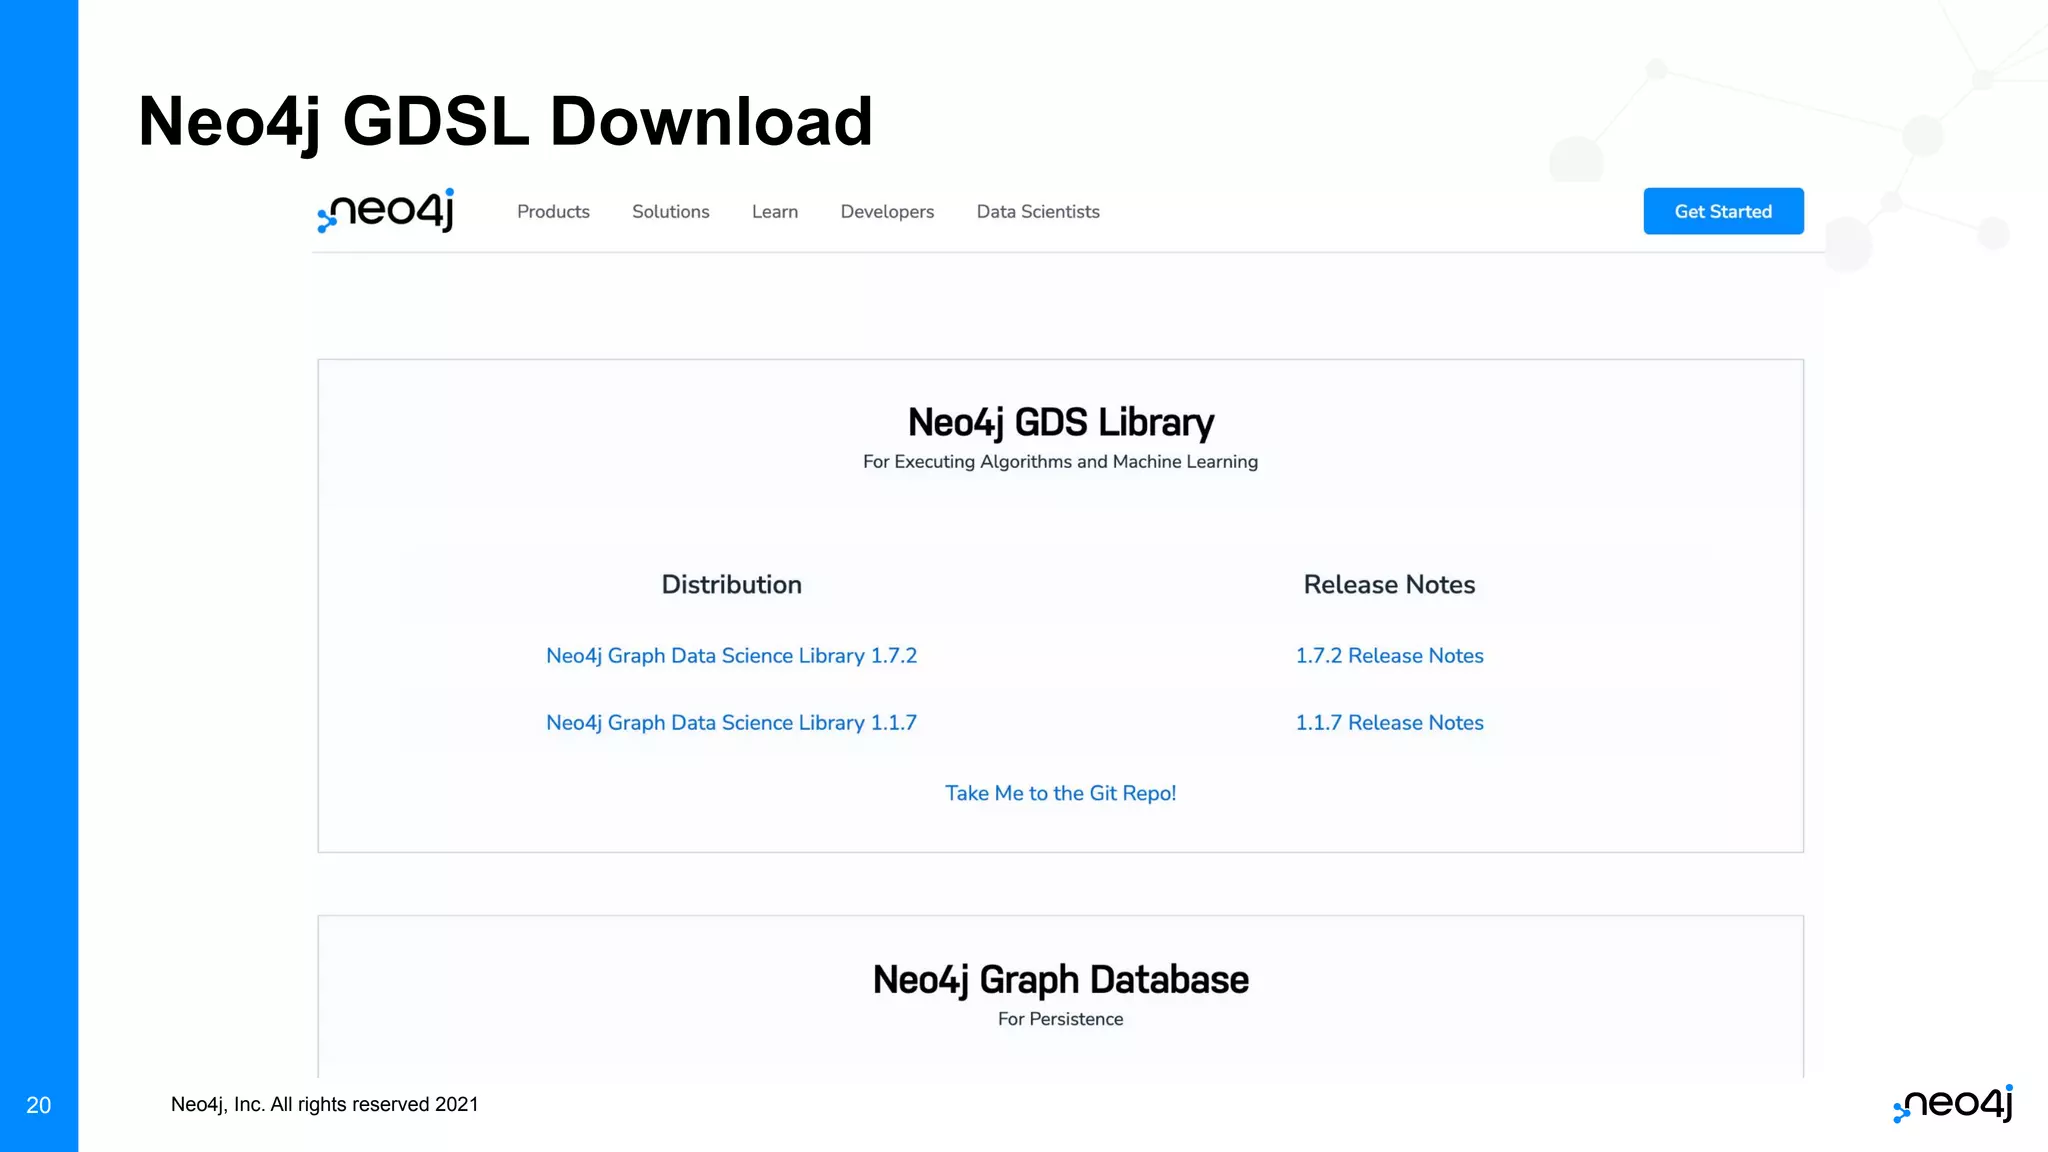Select the 'All rights reserved 2021' footer text
The image size is (2048, 1152).
click(x=374, y=1104)
